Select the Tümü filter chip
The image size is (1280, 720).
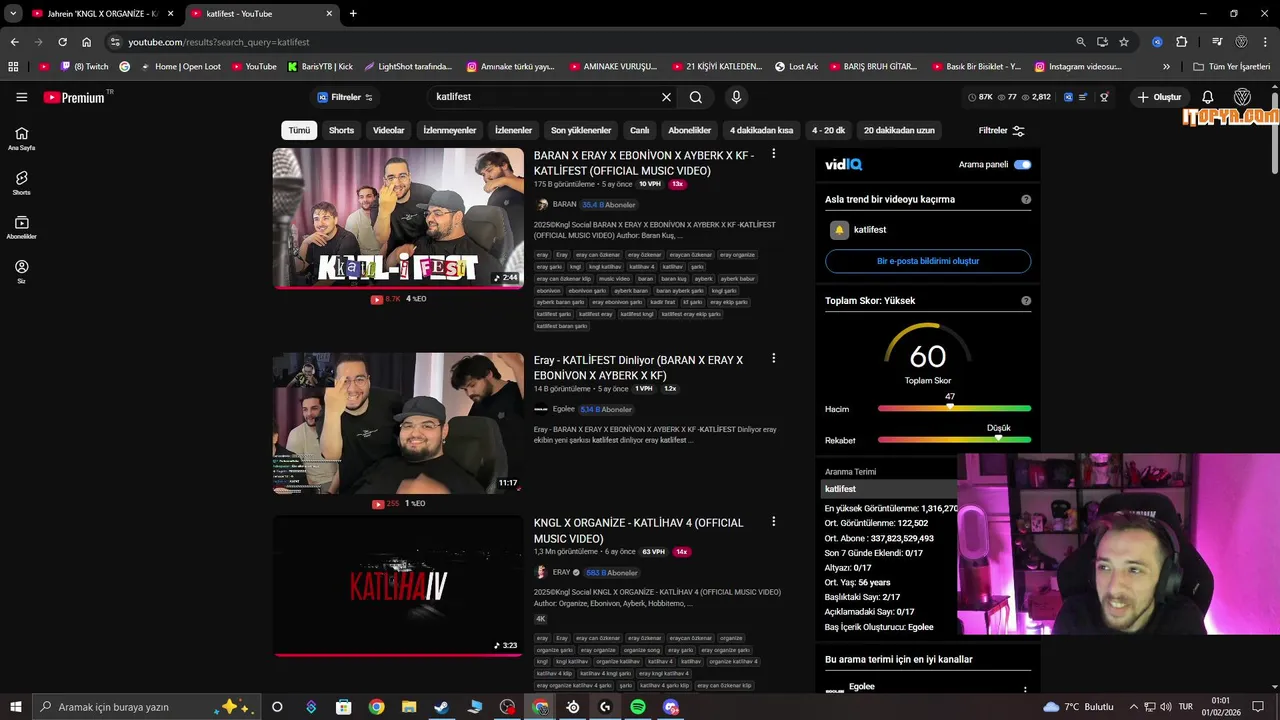(299, 131)
